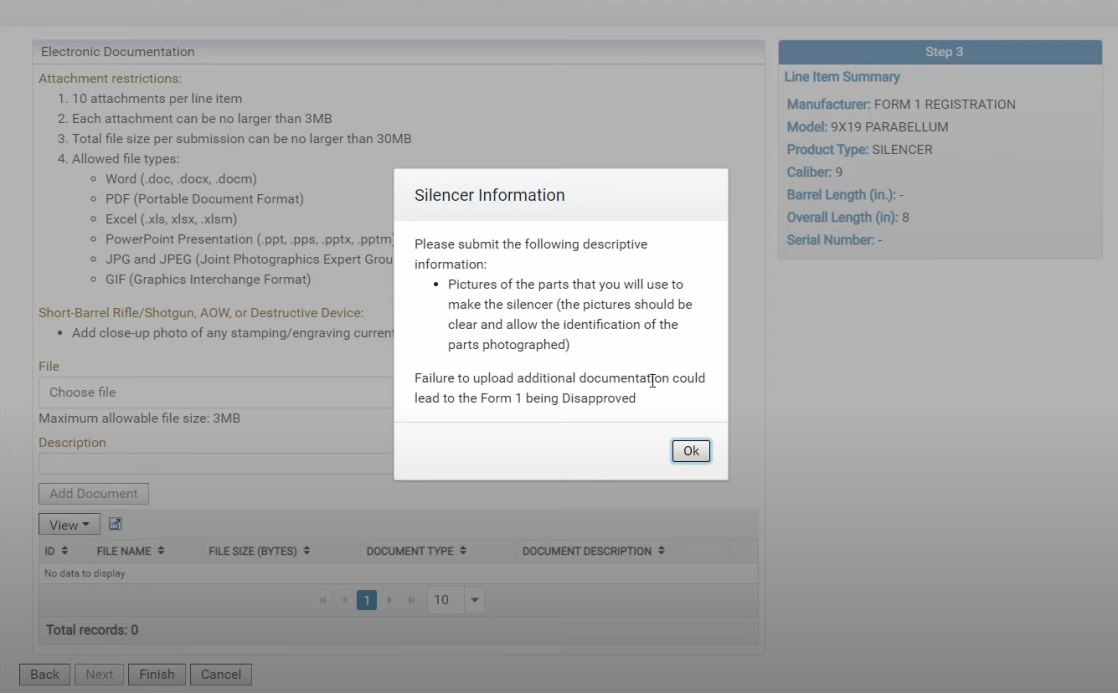Viewport: 1118px width, 694px height.
Task: Go to first page in table paginator
Action: click(x=323, y=600)
